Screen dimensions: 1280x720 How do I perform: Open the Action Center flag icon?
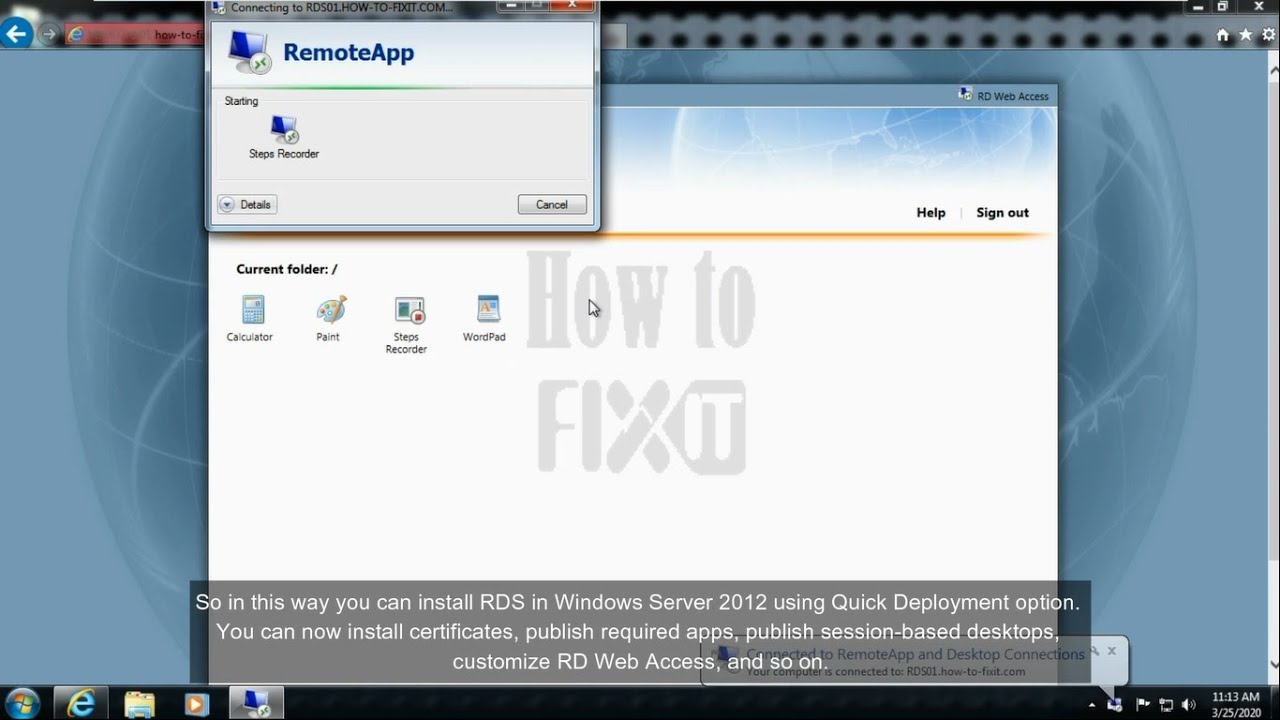point(1142,705)
